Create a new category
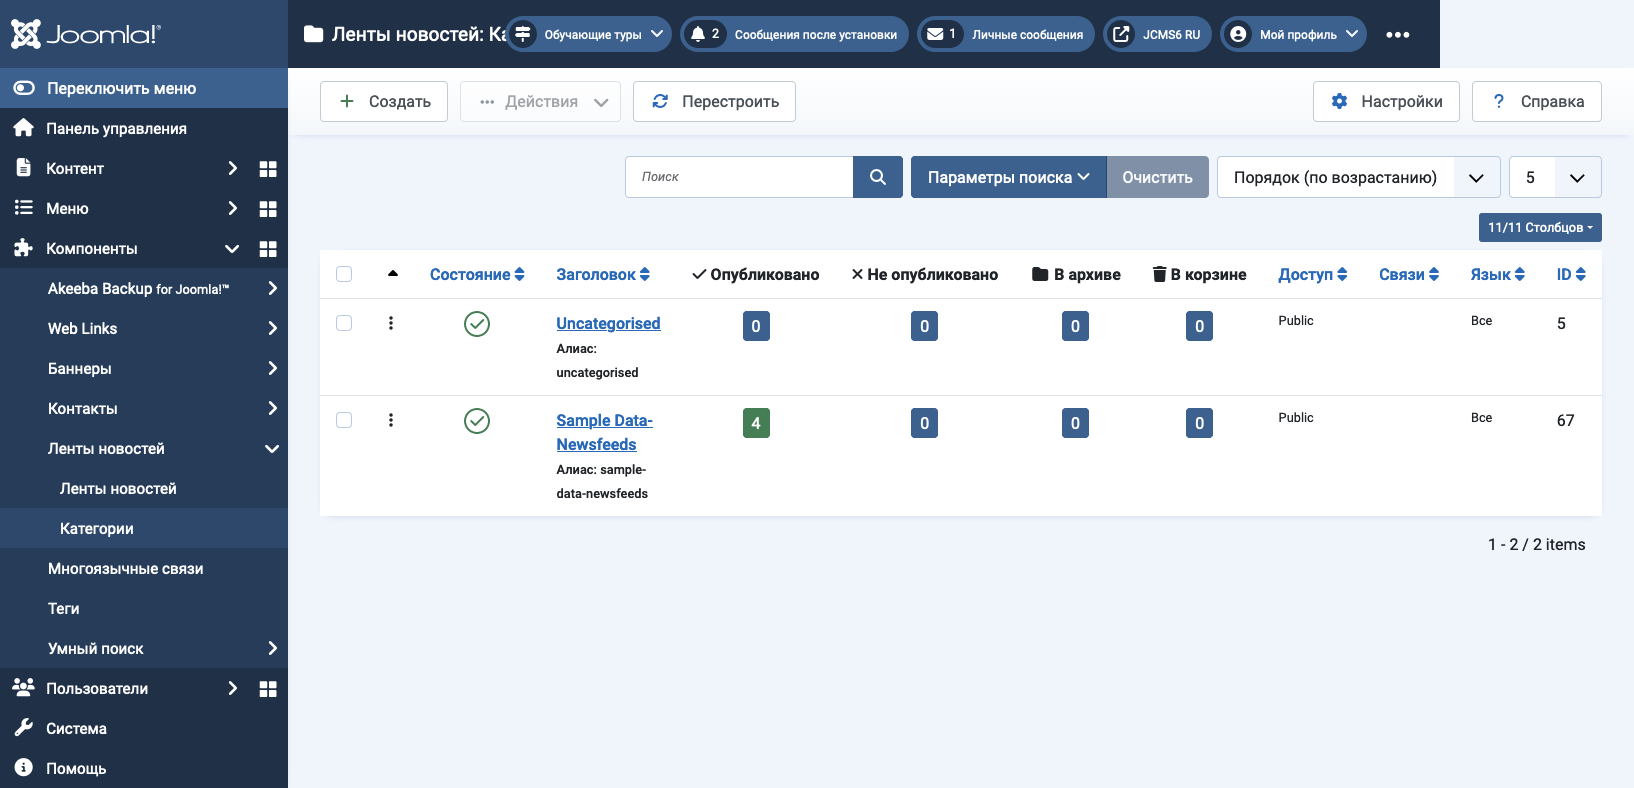 (384, 101)
